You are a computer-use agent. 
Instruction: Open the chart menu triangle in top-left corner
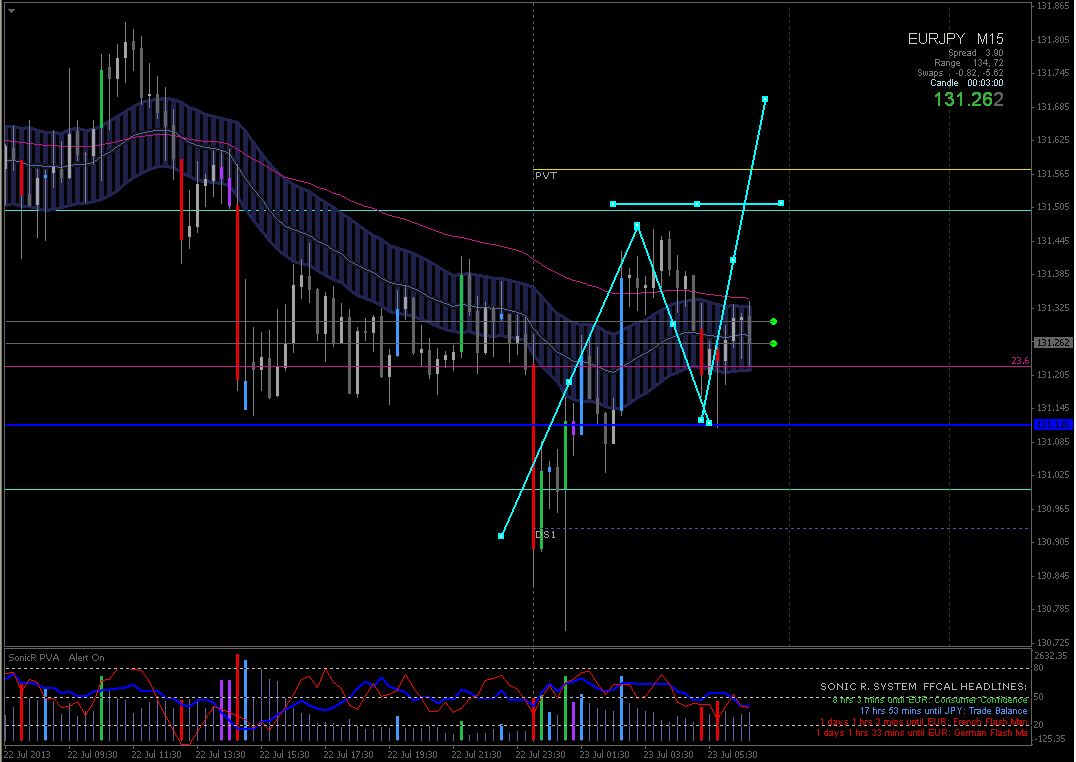(x=11, y=10)
